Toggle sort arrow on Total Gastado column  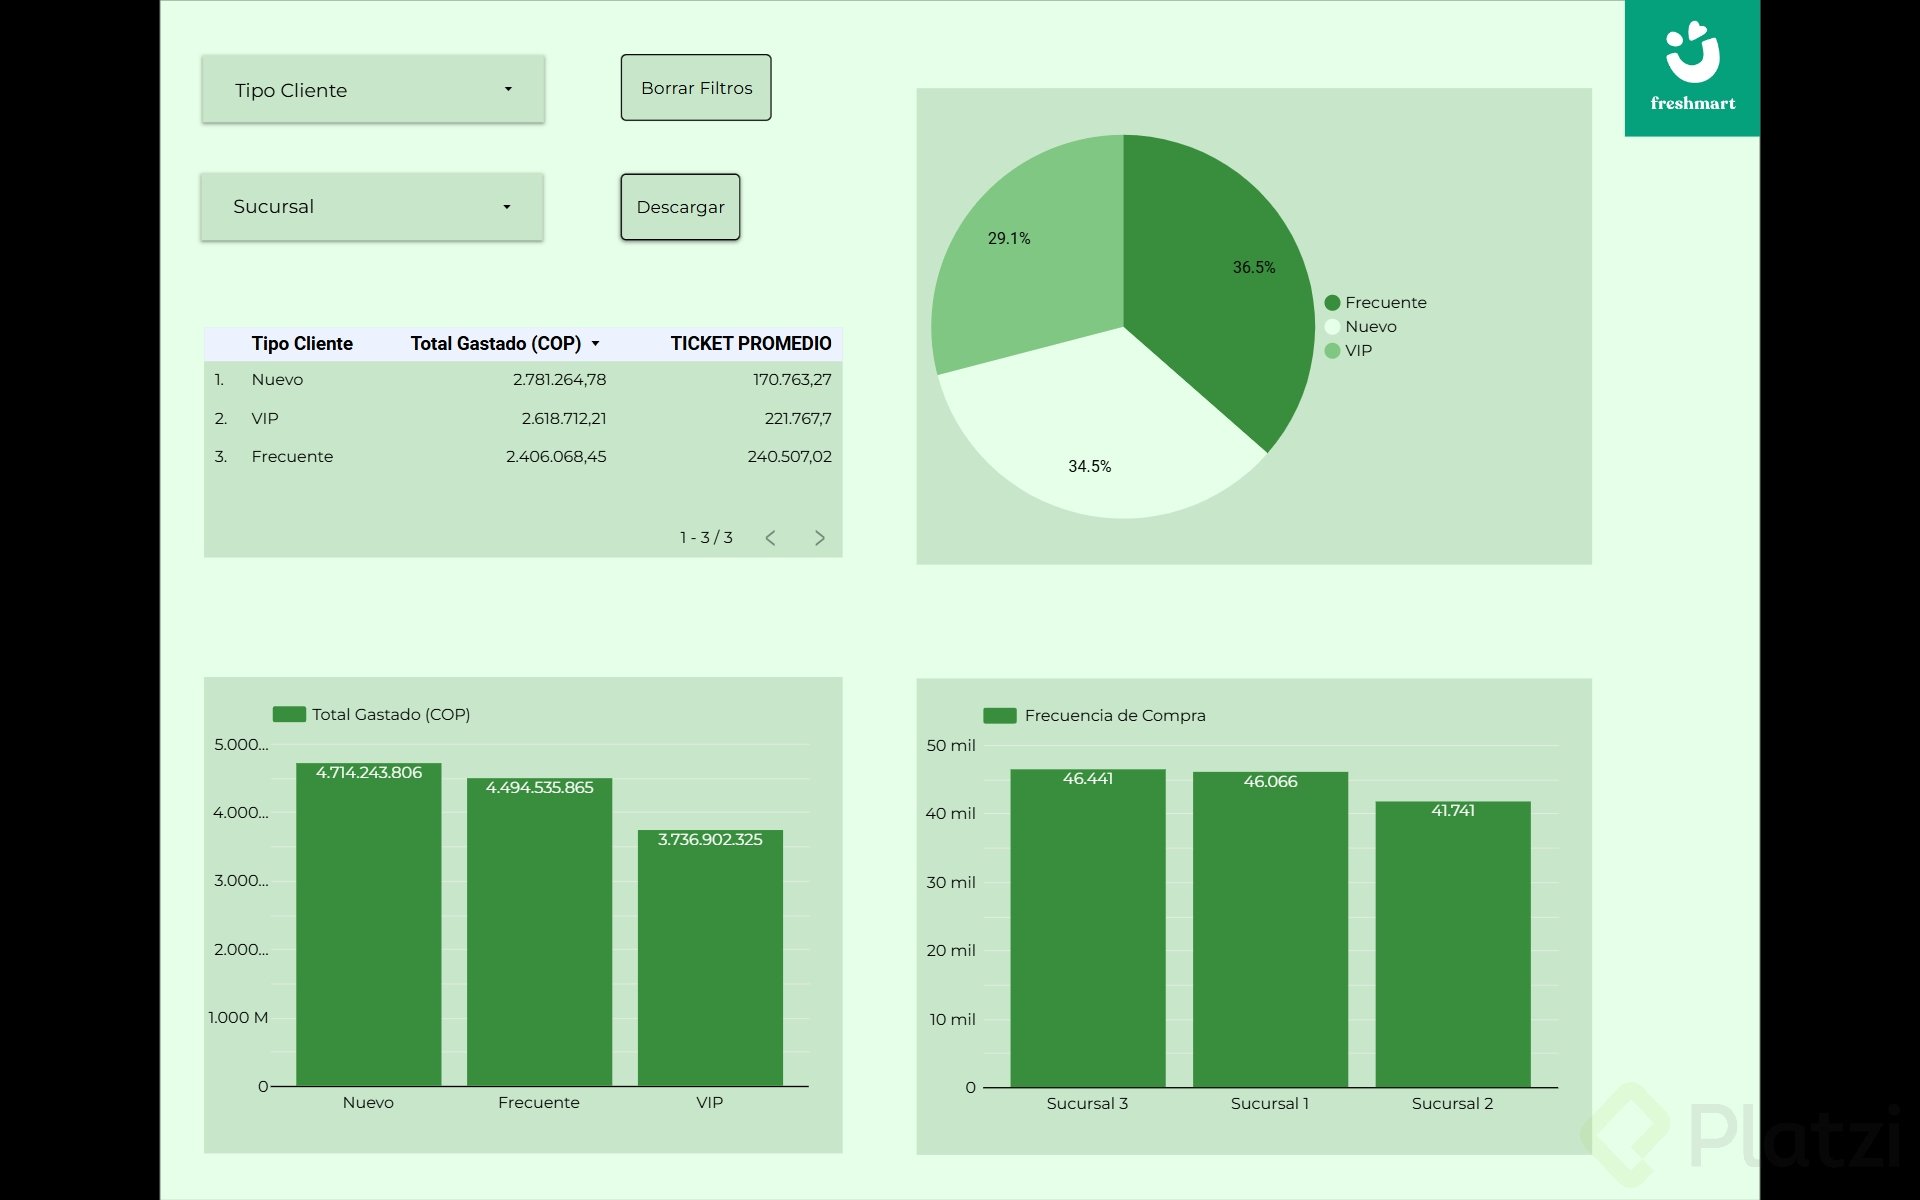[x=596, y=344]
